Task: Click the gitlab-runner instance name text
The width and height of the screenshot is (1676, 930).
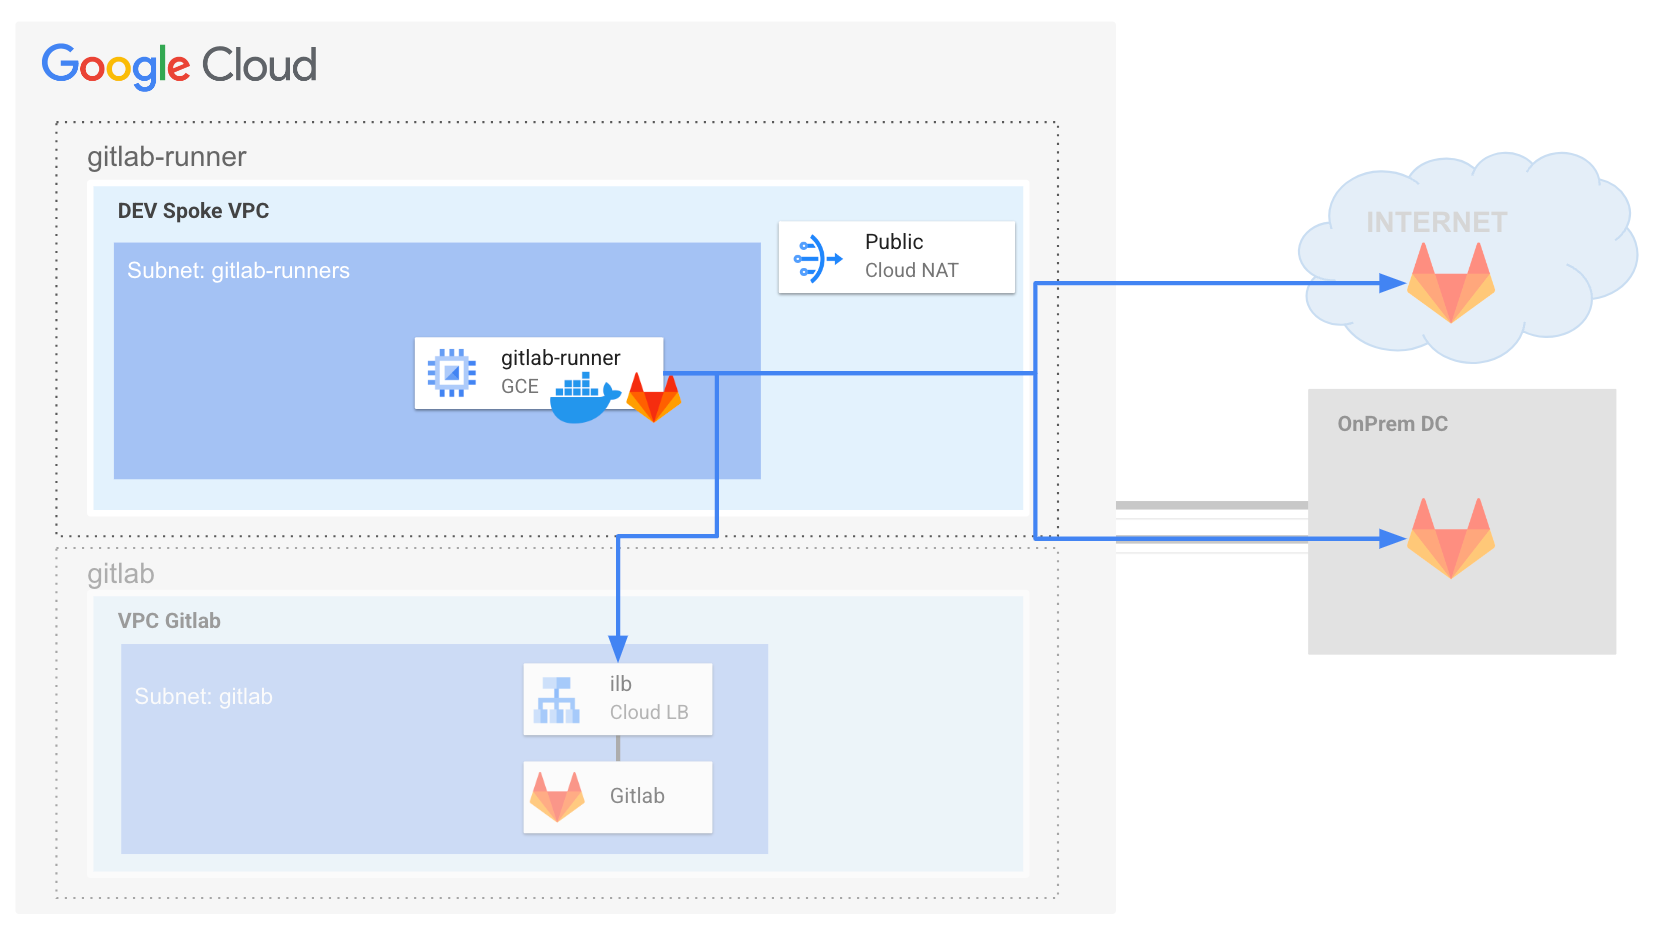Action: (x=560, y=358)
